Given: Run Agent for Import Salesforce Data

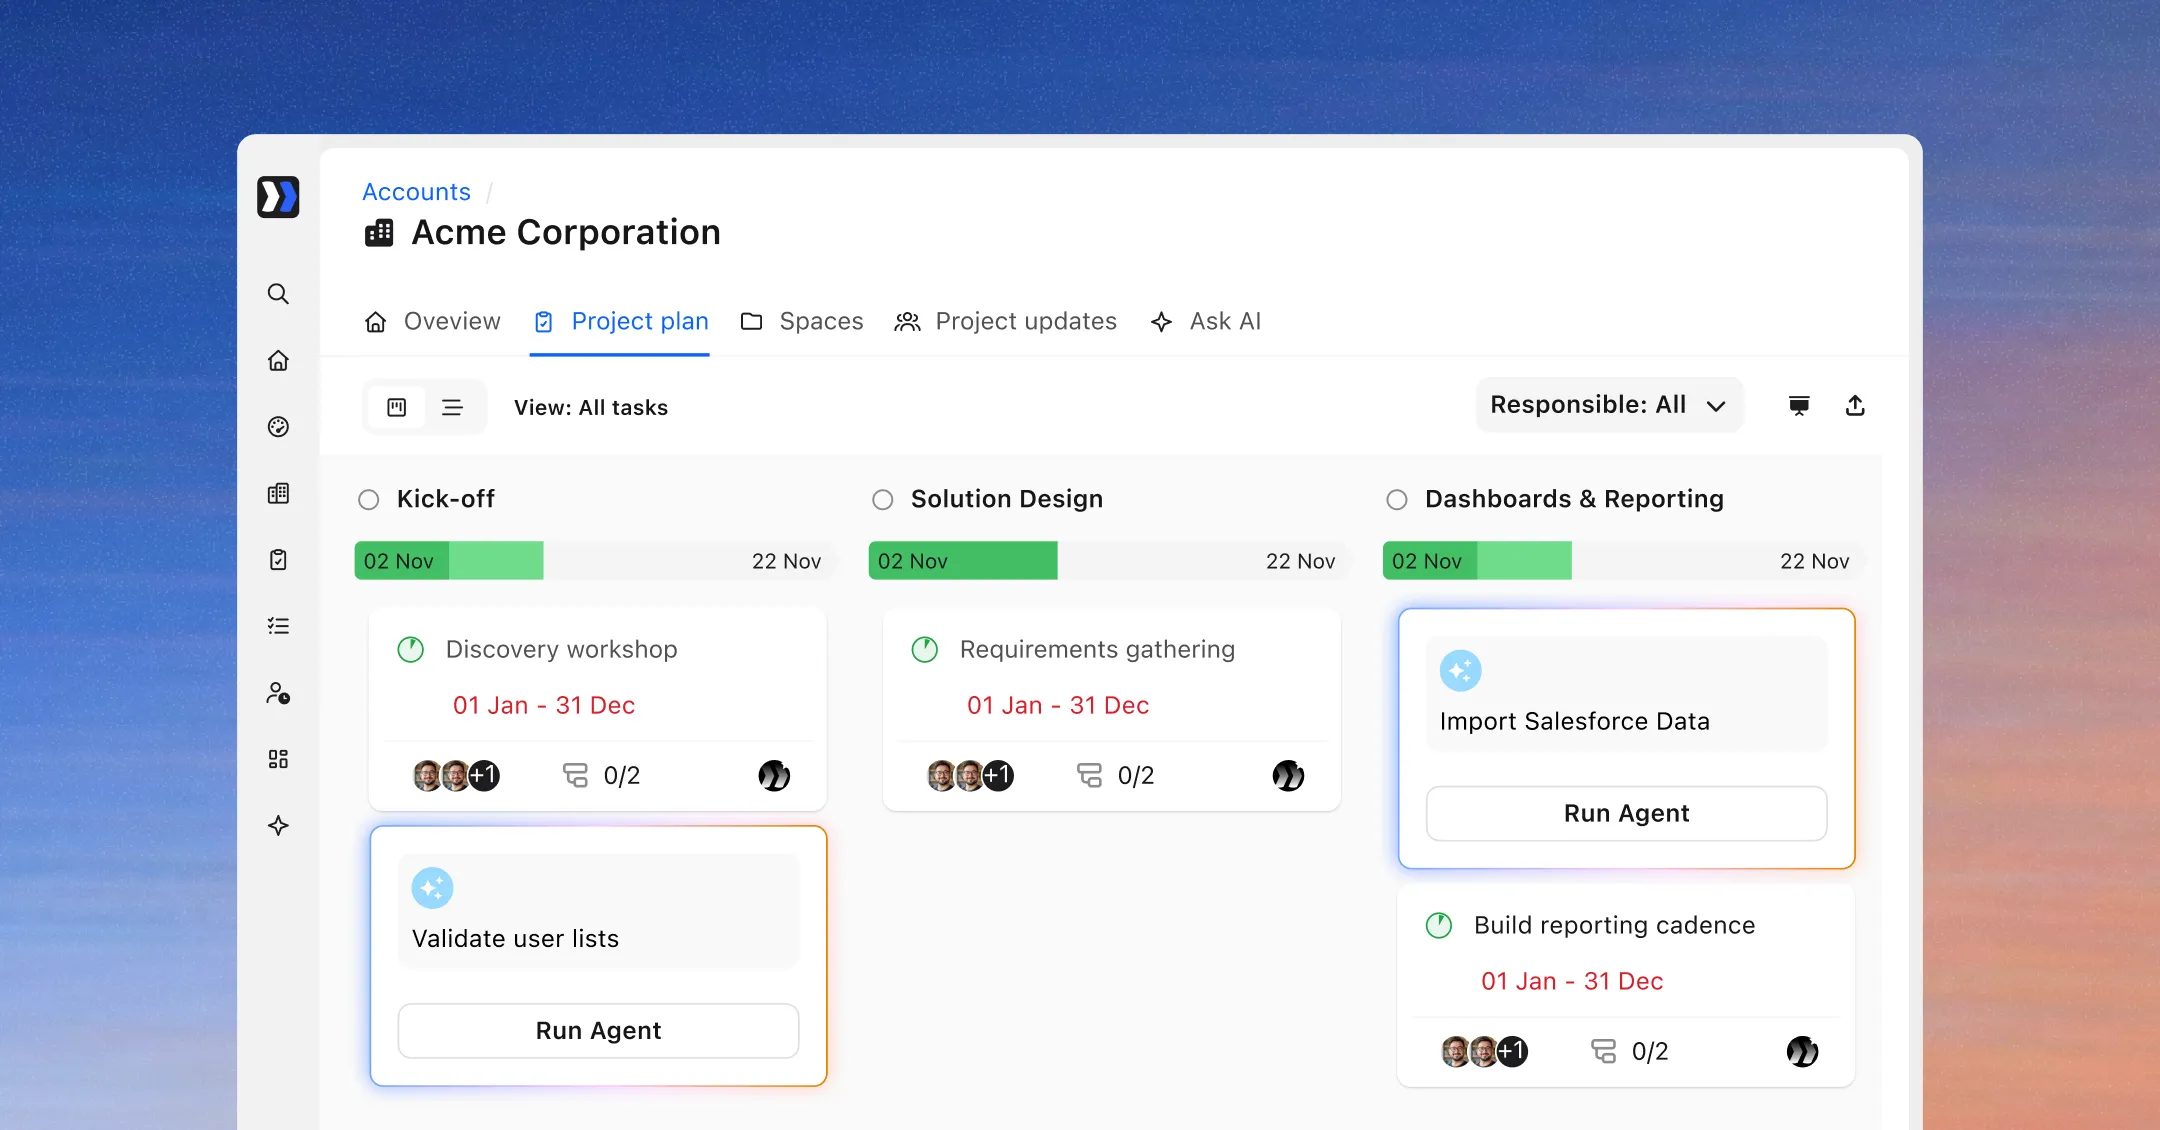Looking at the screenshot, I should [x=1626, y=814].
